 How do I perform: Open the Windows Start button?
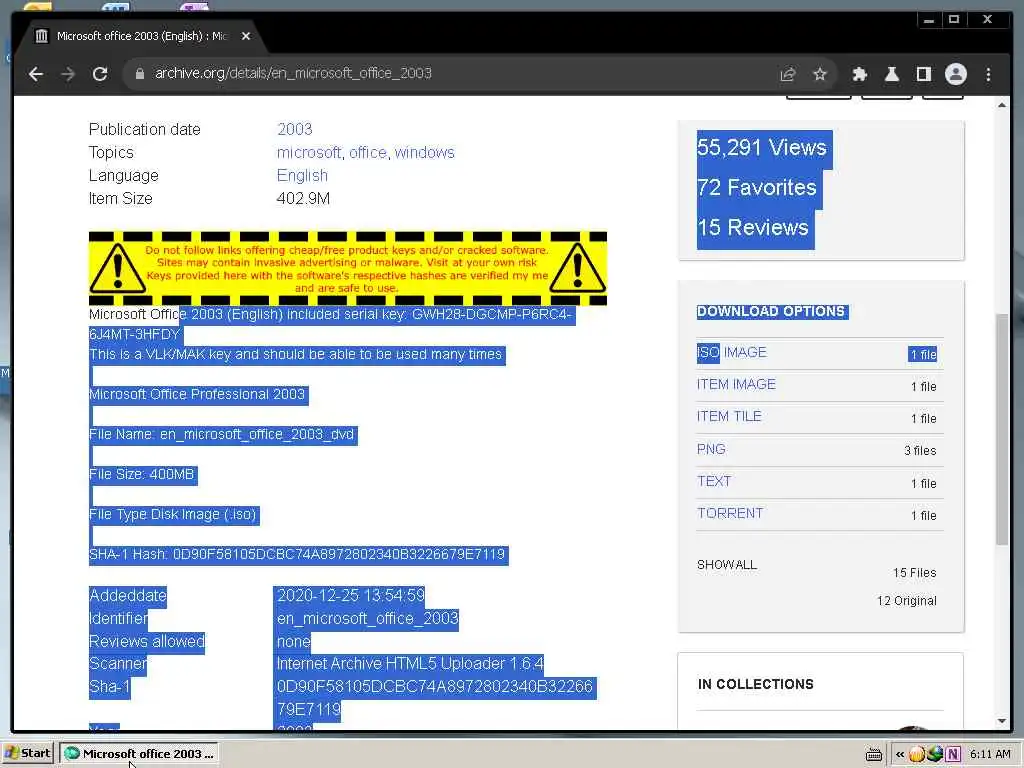(27, 754)
